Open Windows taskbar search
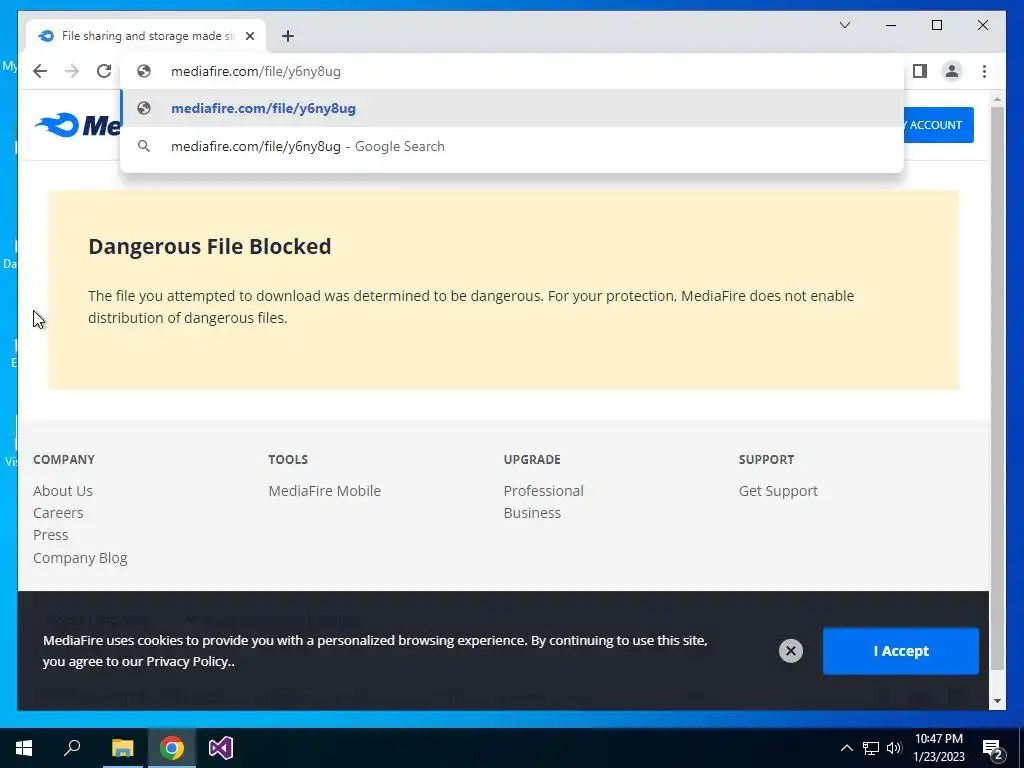 click(x=72, y=748)
